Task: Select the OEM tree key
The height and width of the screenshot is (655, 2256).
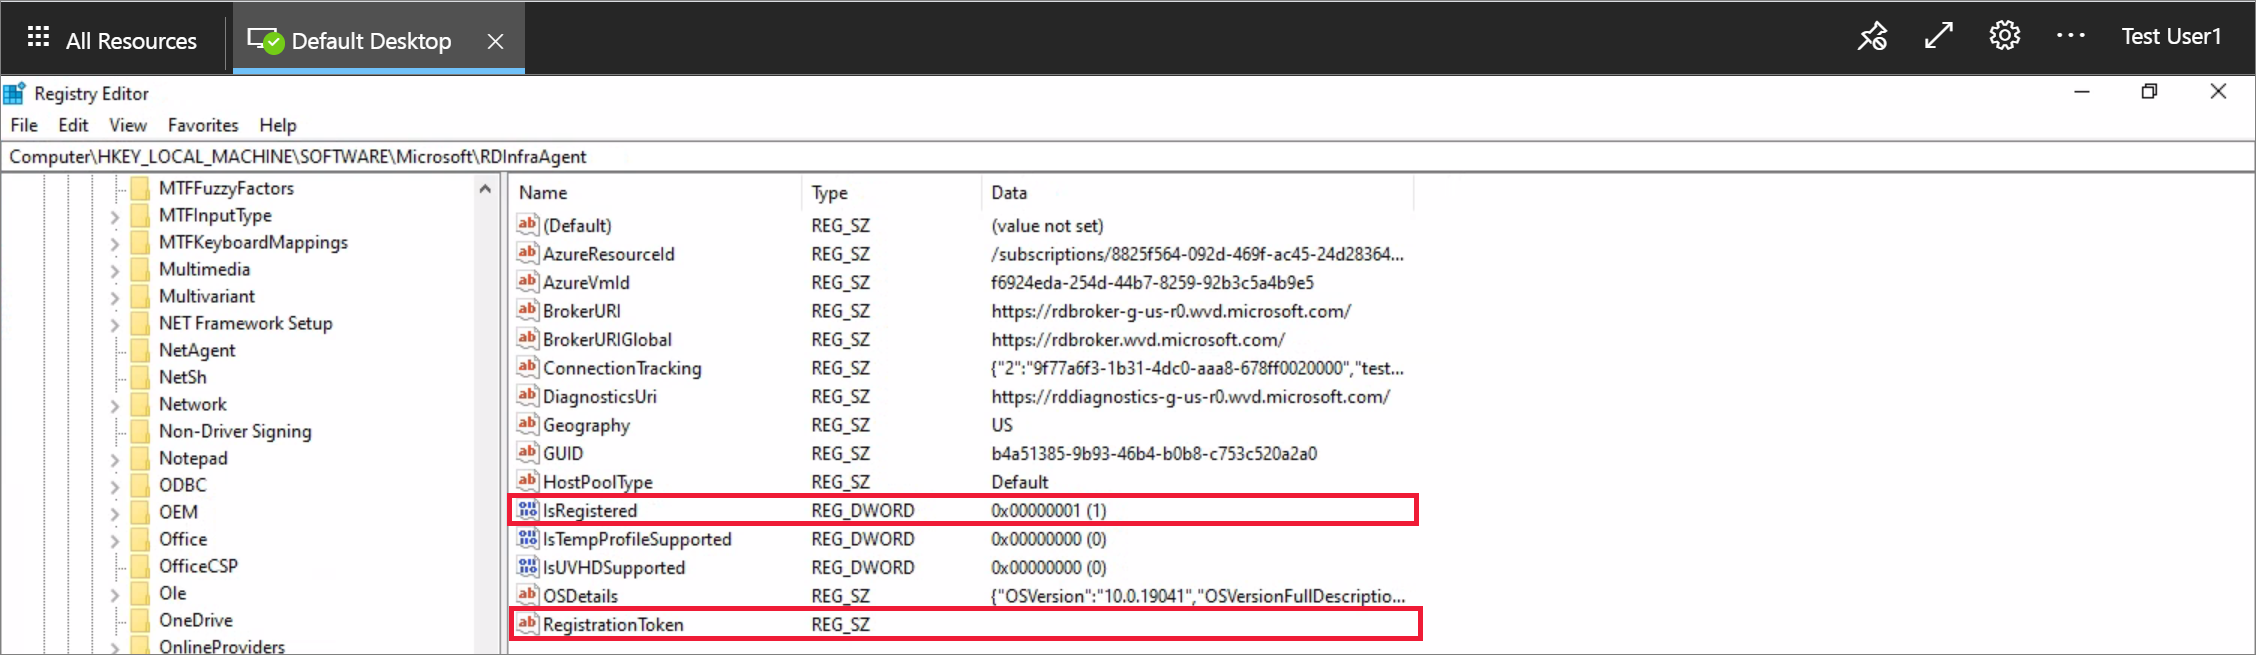Action: coord(178,512)
